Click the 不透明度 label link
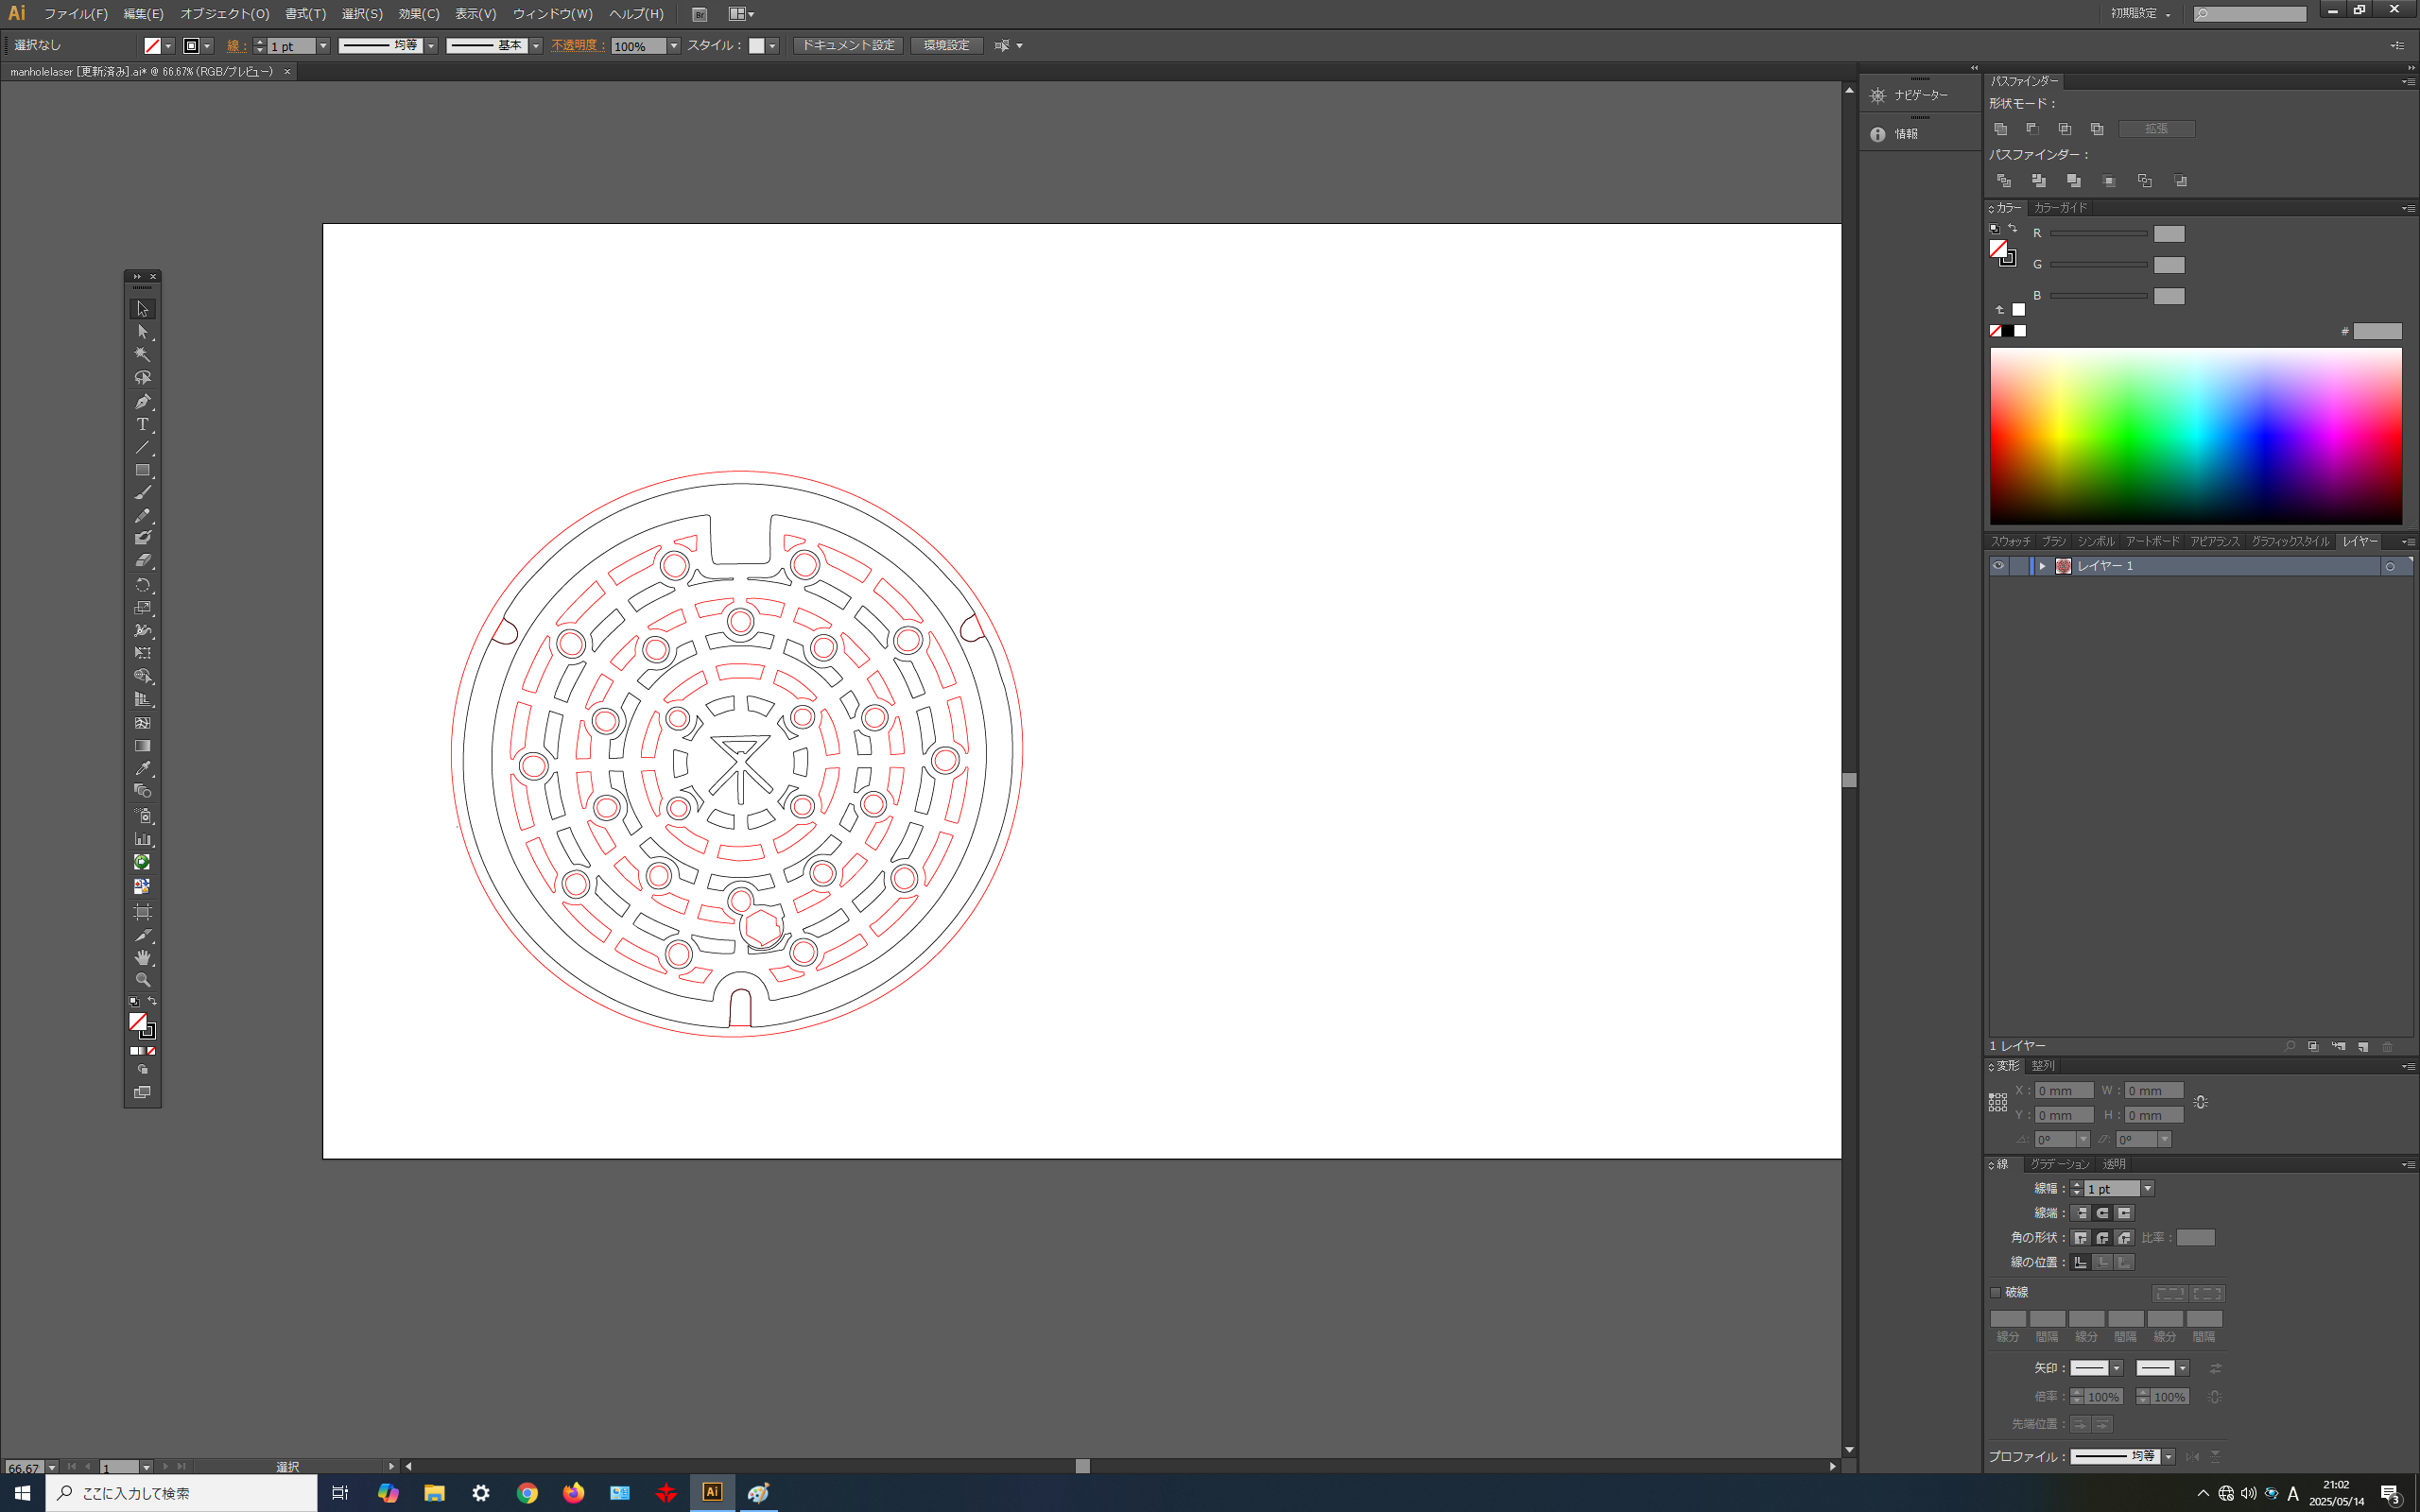 pos(577,46)
